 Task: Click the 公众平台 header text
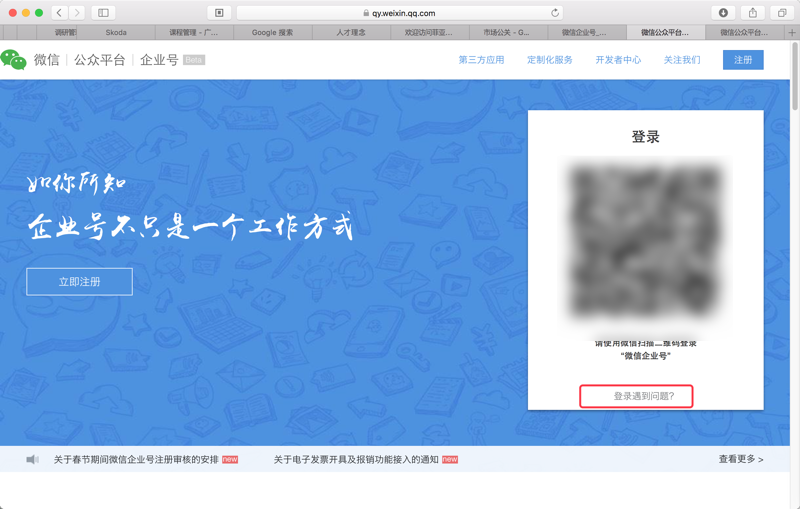pyautogui.click(x=99, y=60)
